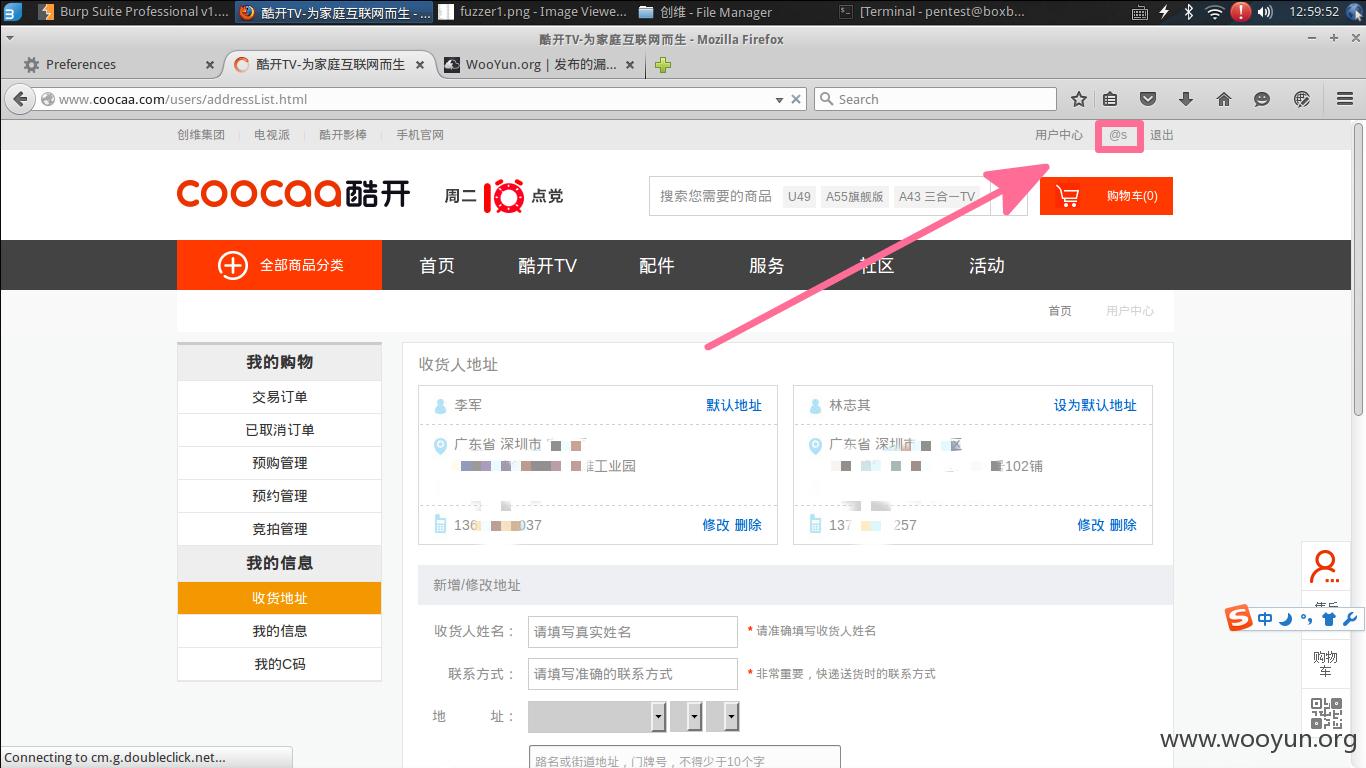Open the URL history dropdown arrow
The image size is (1366, 768).
pos(779,99)
